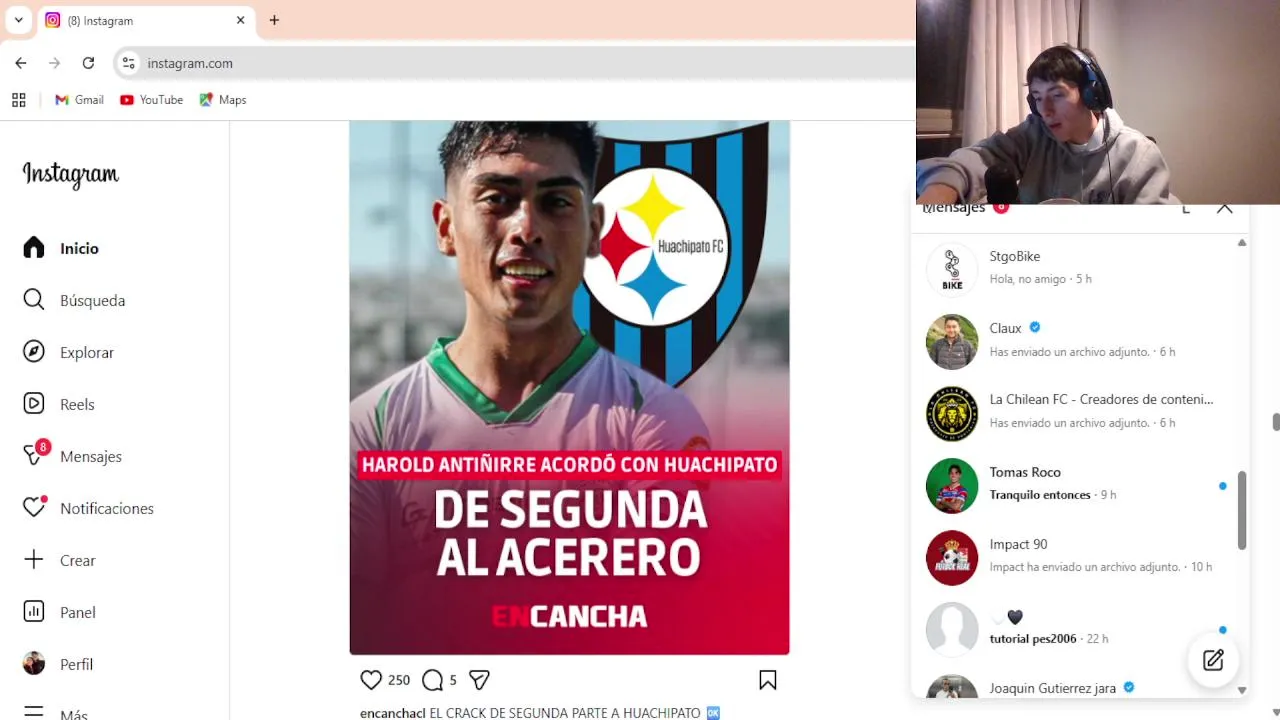Open encanchacl profile link under post
This screenshot has height=720, width=1280.
click(x=392, y=713)
